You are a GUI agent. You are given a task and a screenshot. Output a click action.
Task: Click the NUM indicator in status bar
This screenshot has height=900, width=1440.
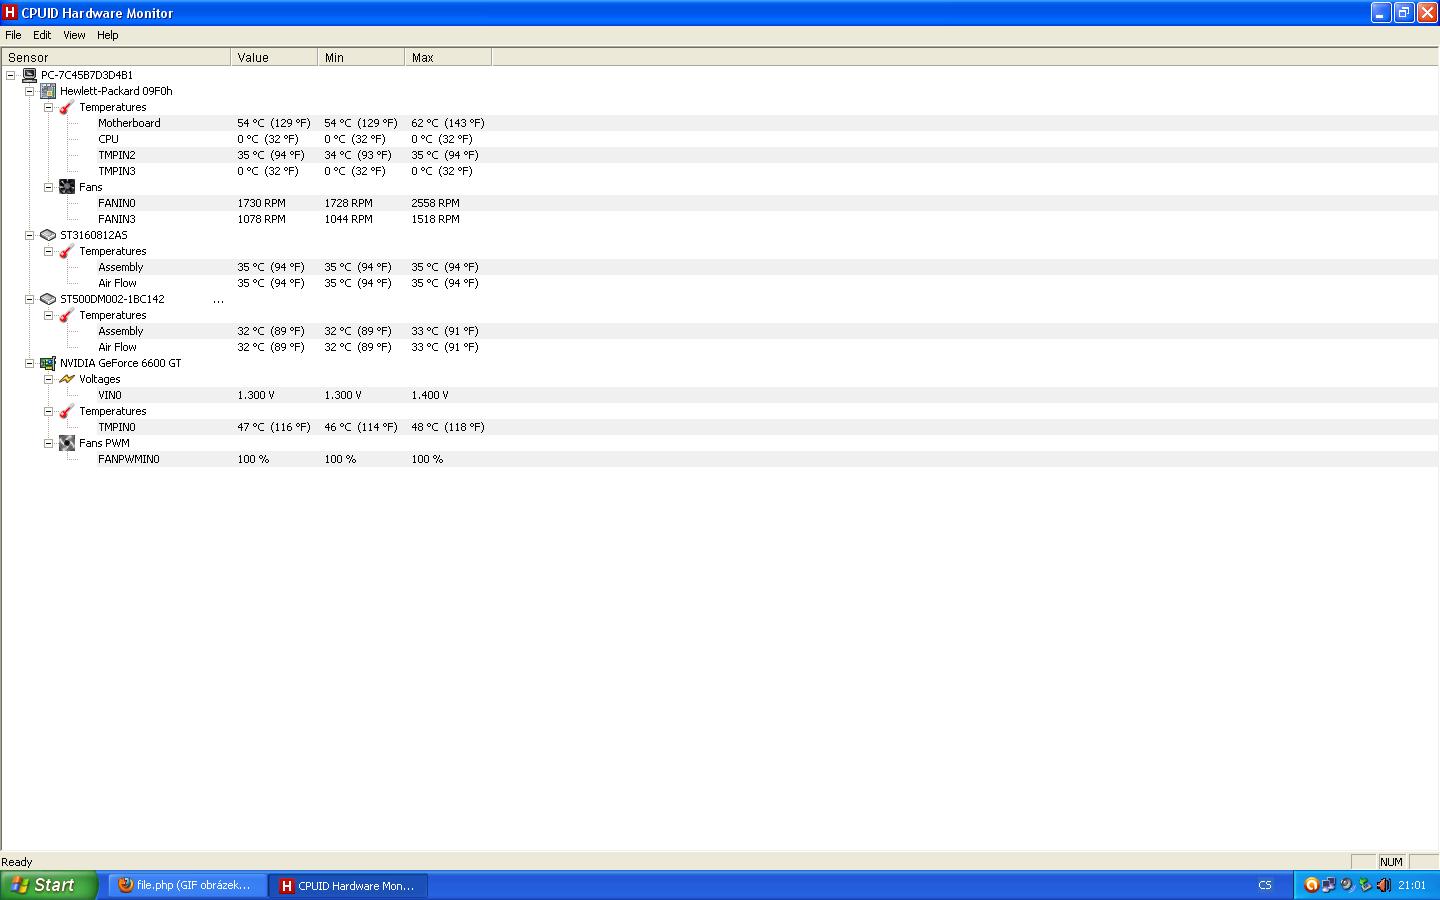coord(1391,862)
